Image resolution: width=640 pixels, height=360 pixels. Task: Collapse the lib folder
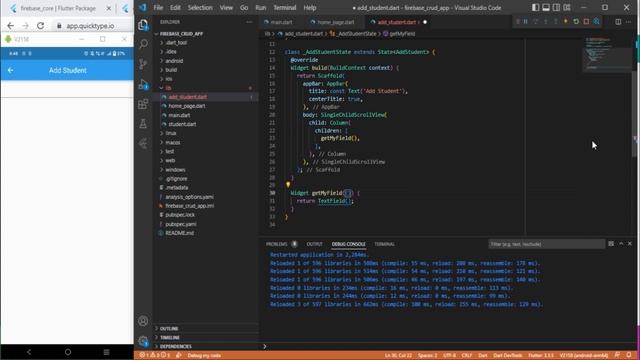pyautogui.click(x=168, y=88)
